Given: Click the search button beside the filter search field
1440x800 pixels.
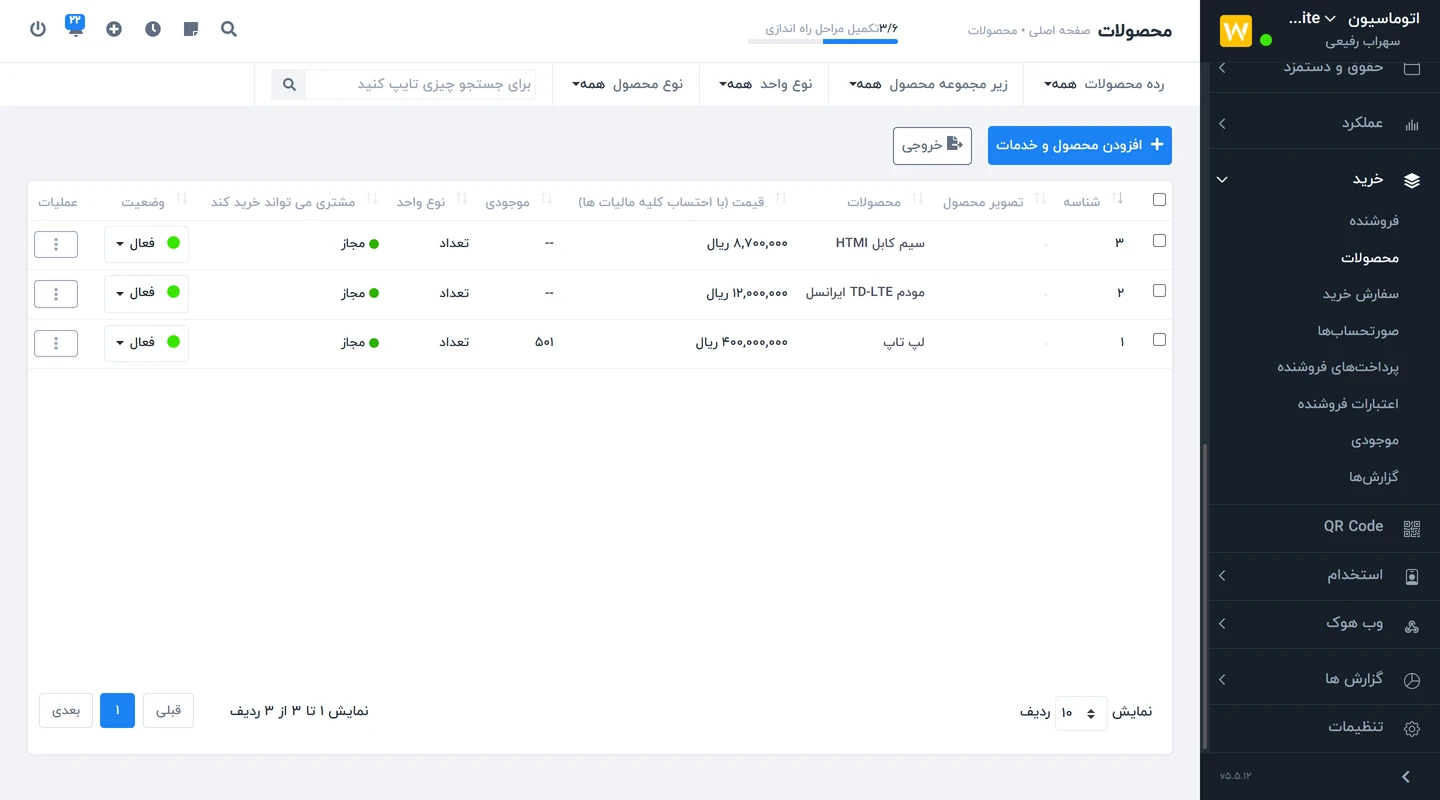Looking at the screenshot, I should pyautogui.click(x=289, y=85).
